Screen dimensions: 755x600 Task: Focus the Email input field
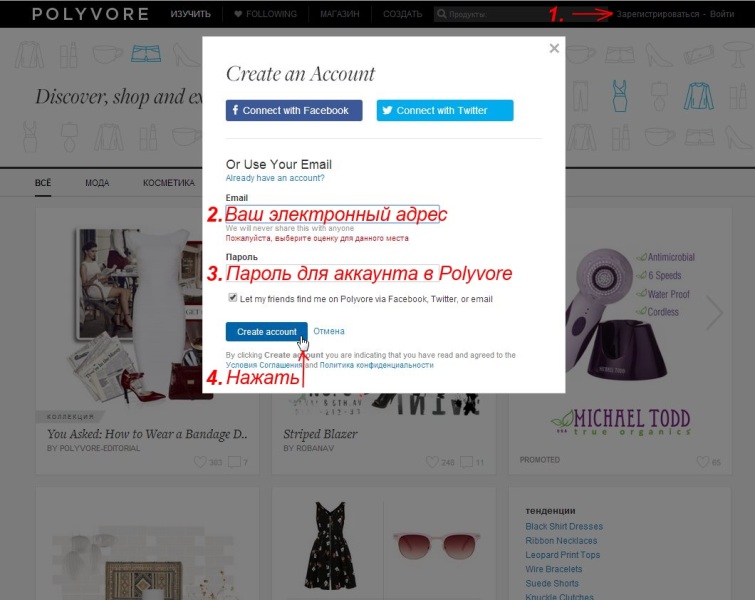point(333,214)
